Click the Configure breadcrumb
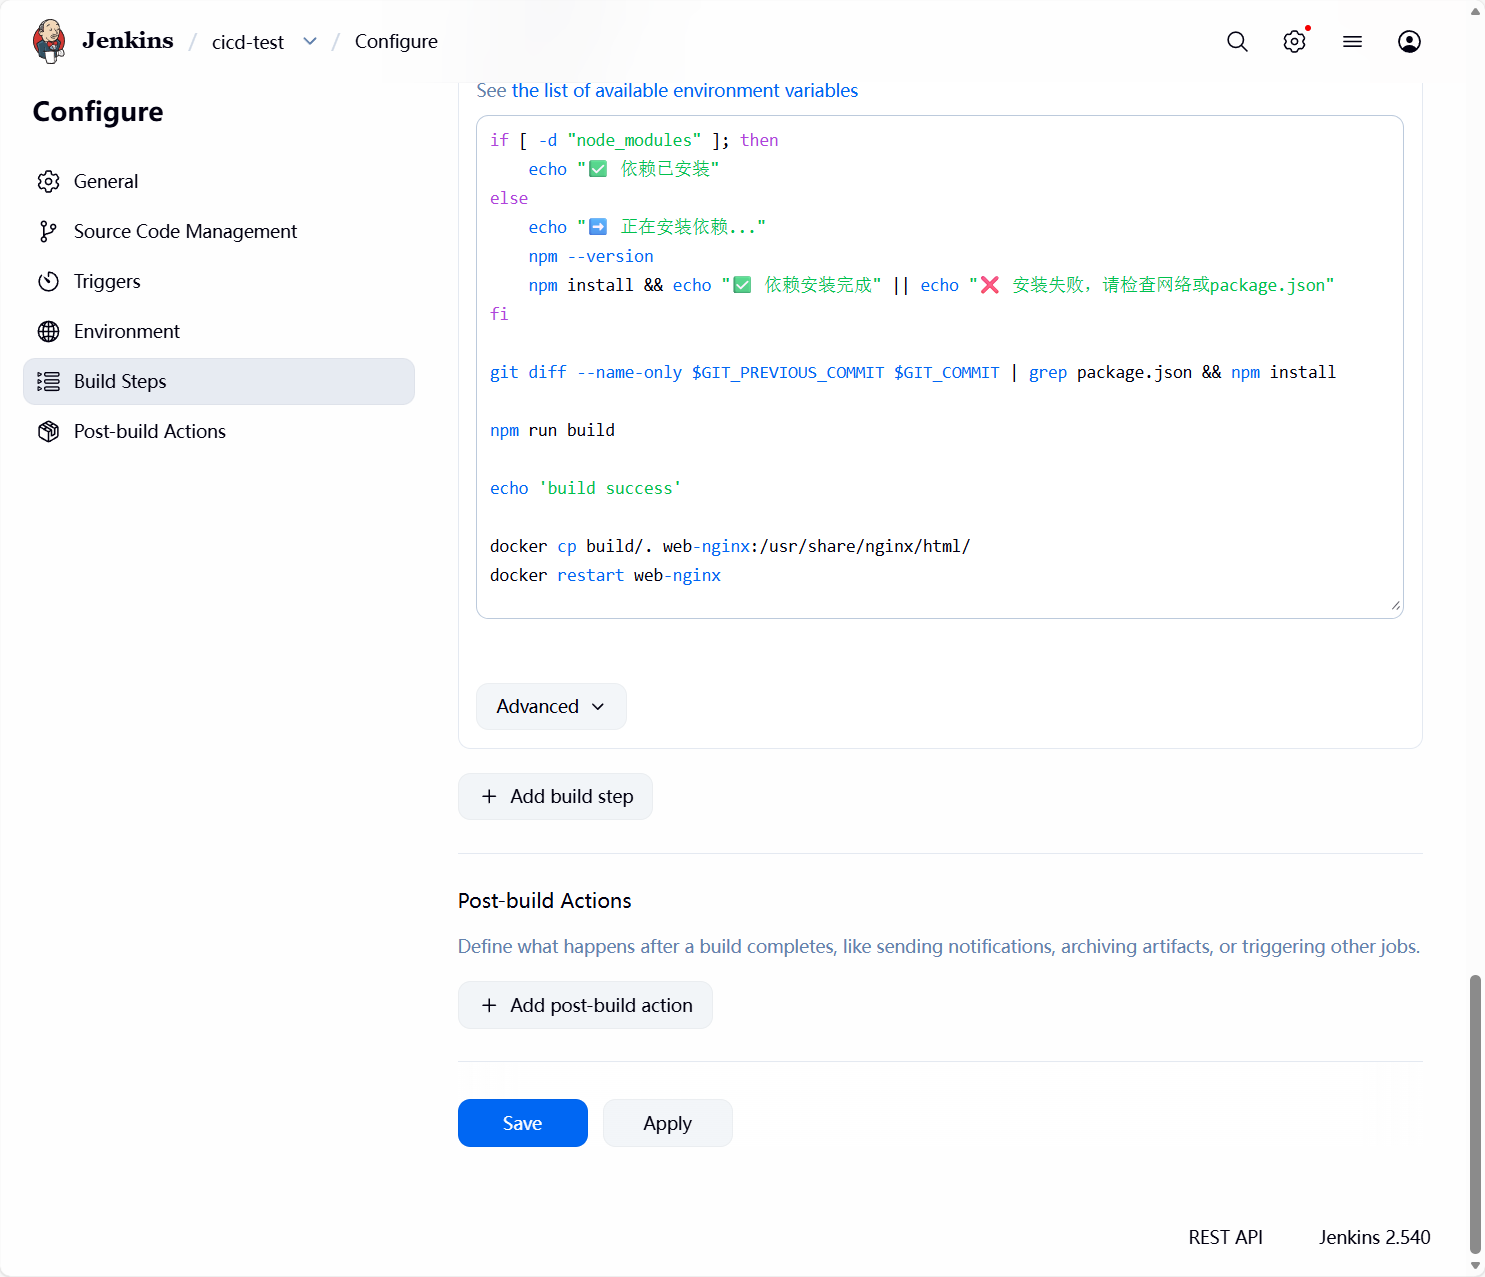Viewport: 1485px width, 1277px height. click(x=396, y=41)
